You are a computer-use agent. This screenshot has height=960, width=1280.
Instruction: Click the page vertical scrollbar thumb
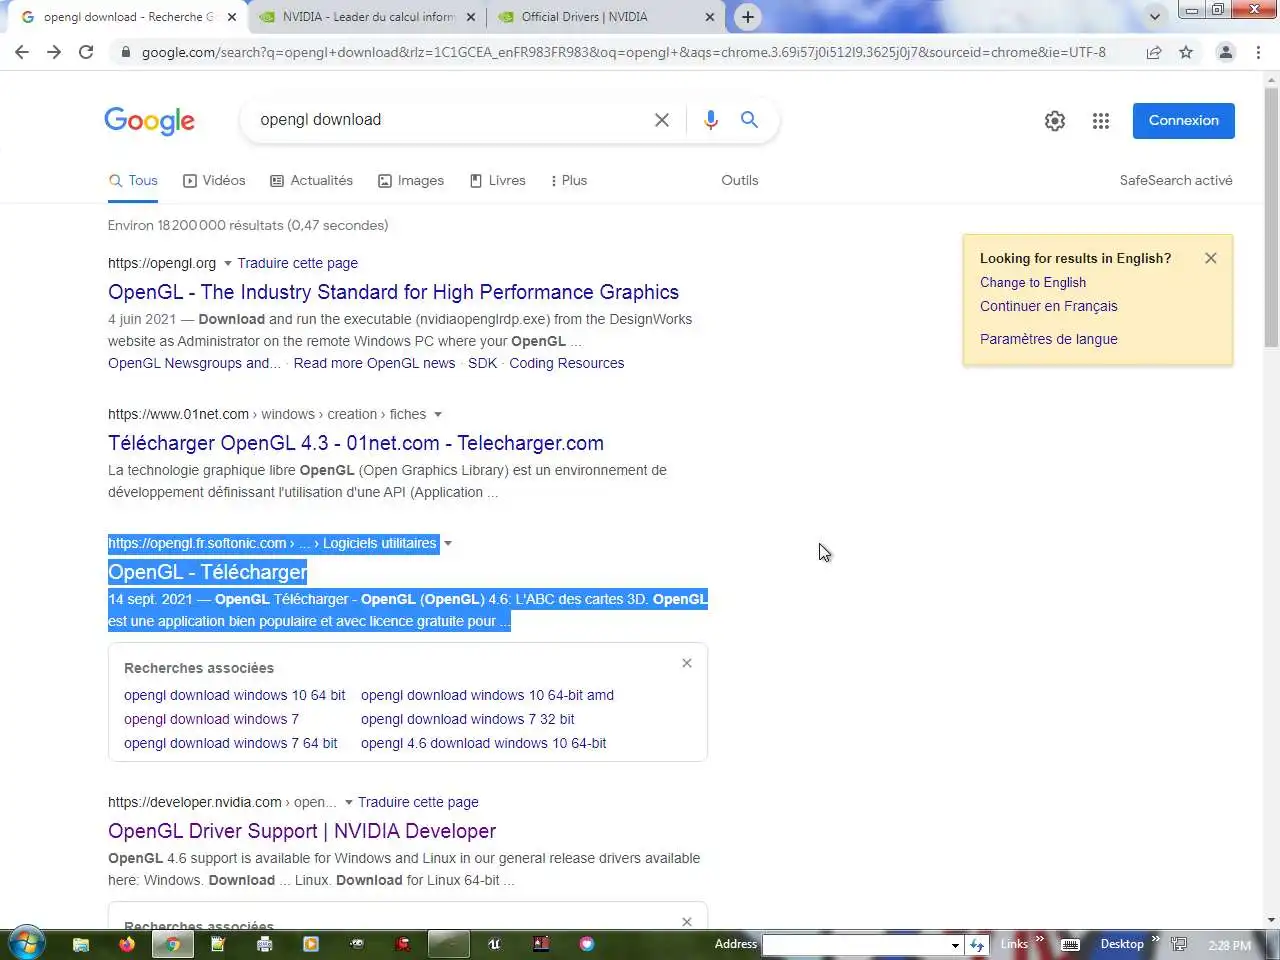coord(1272,218)
